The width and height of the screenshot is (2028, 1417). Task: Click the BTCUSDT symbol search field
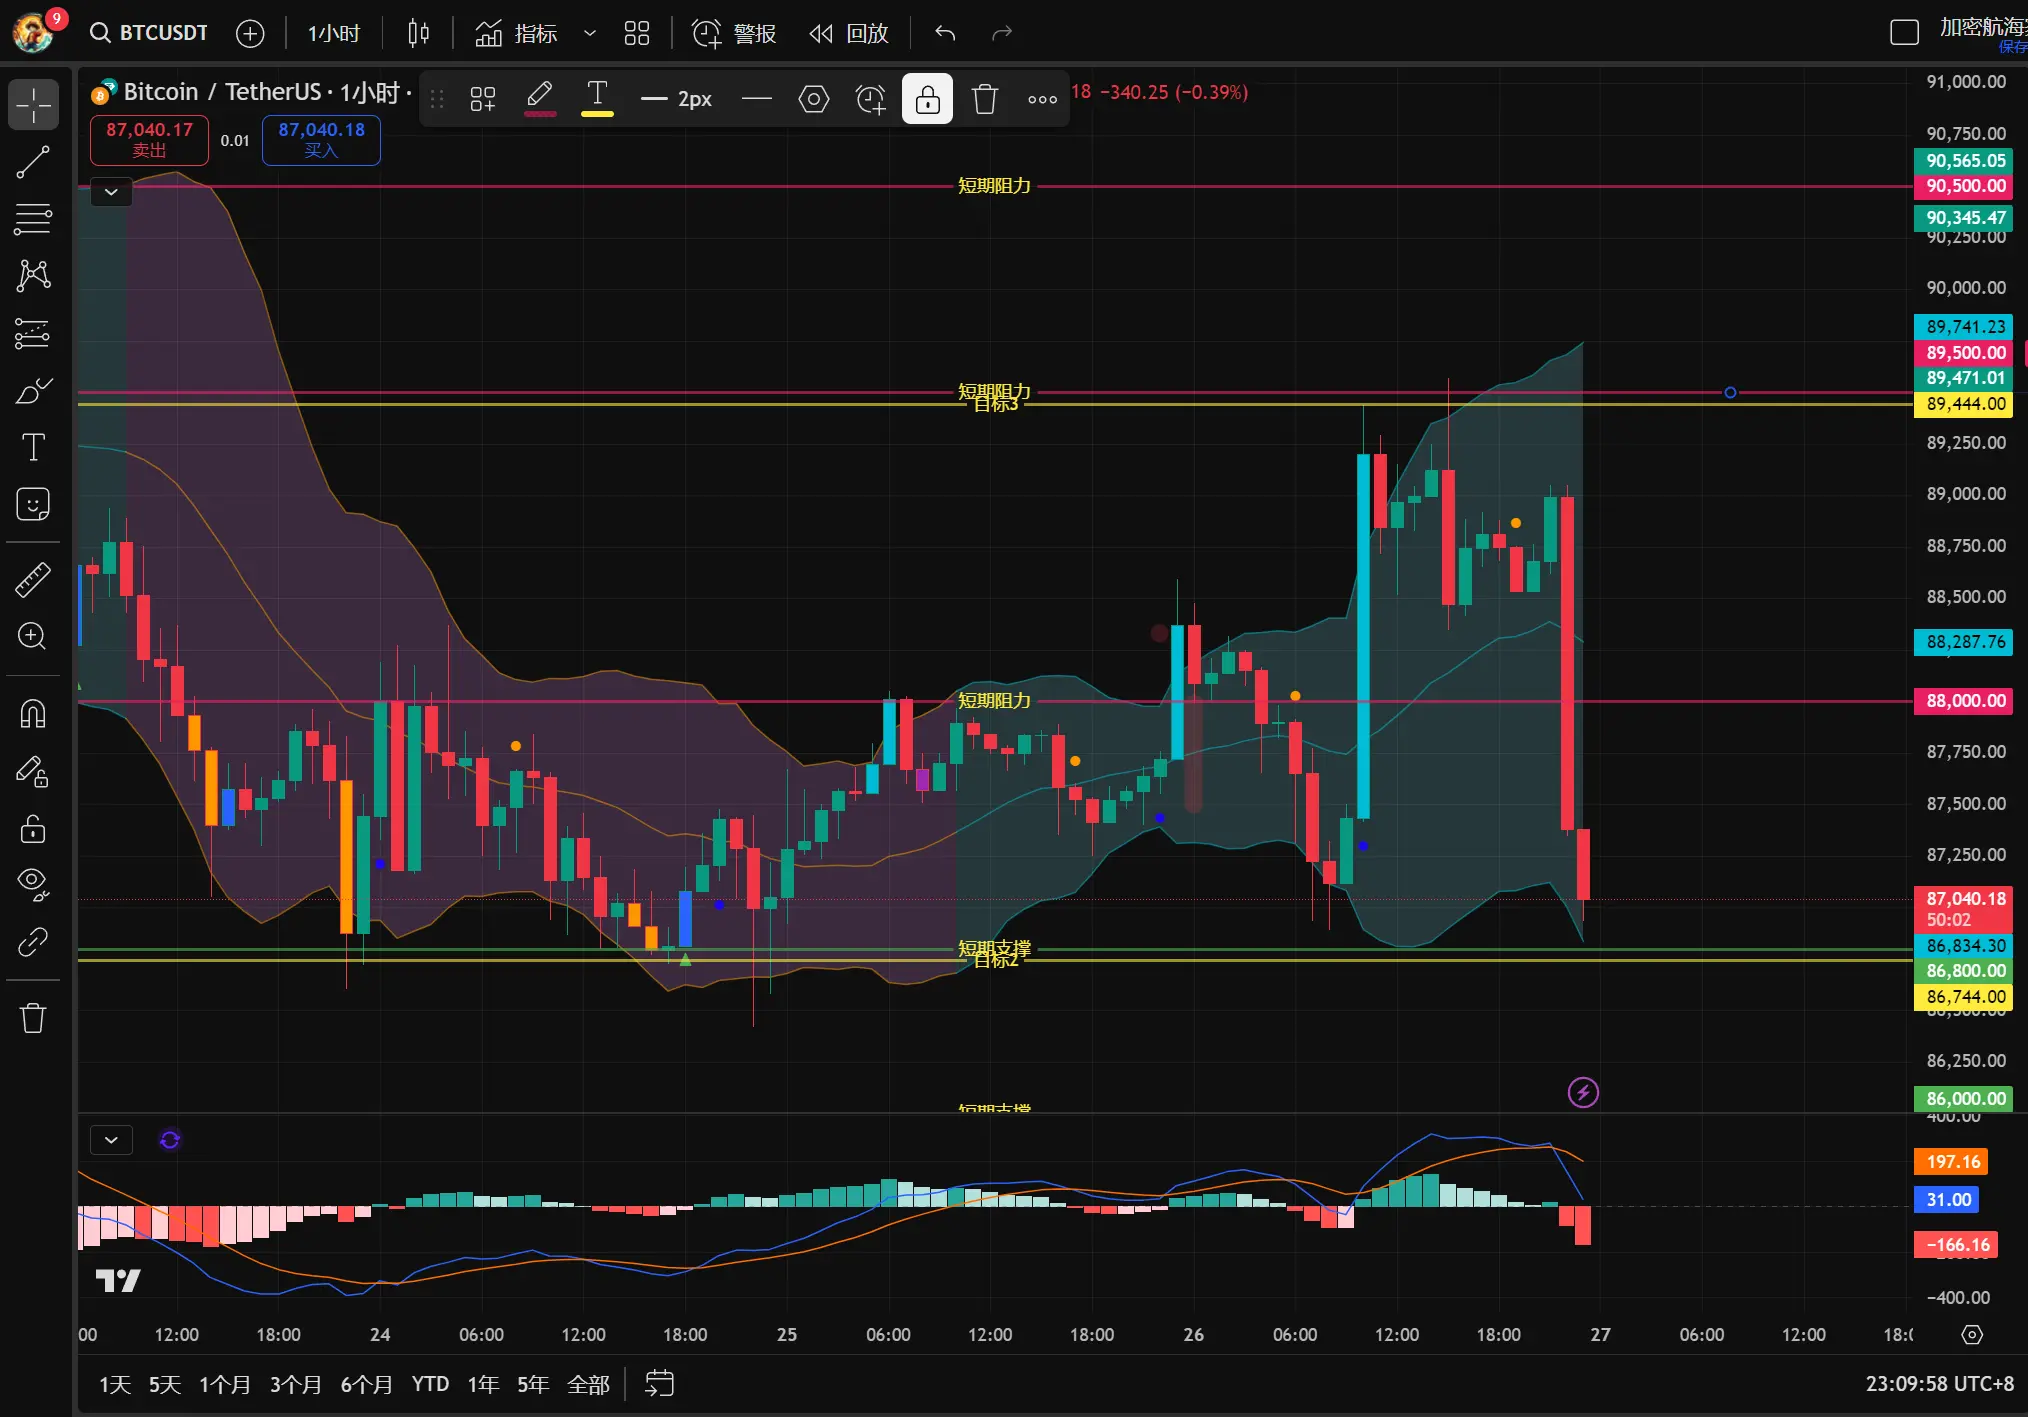point(150,33)
